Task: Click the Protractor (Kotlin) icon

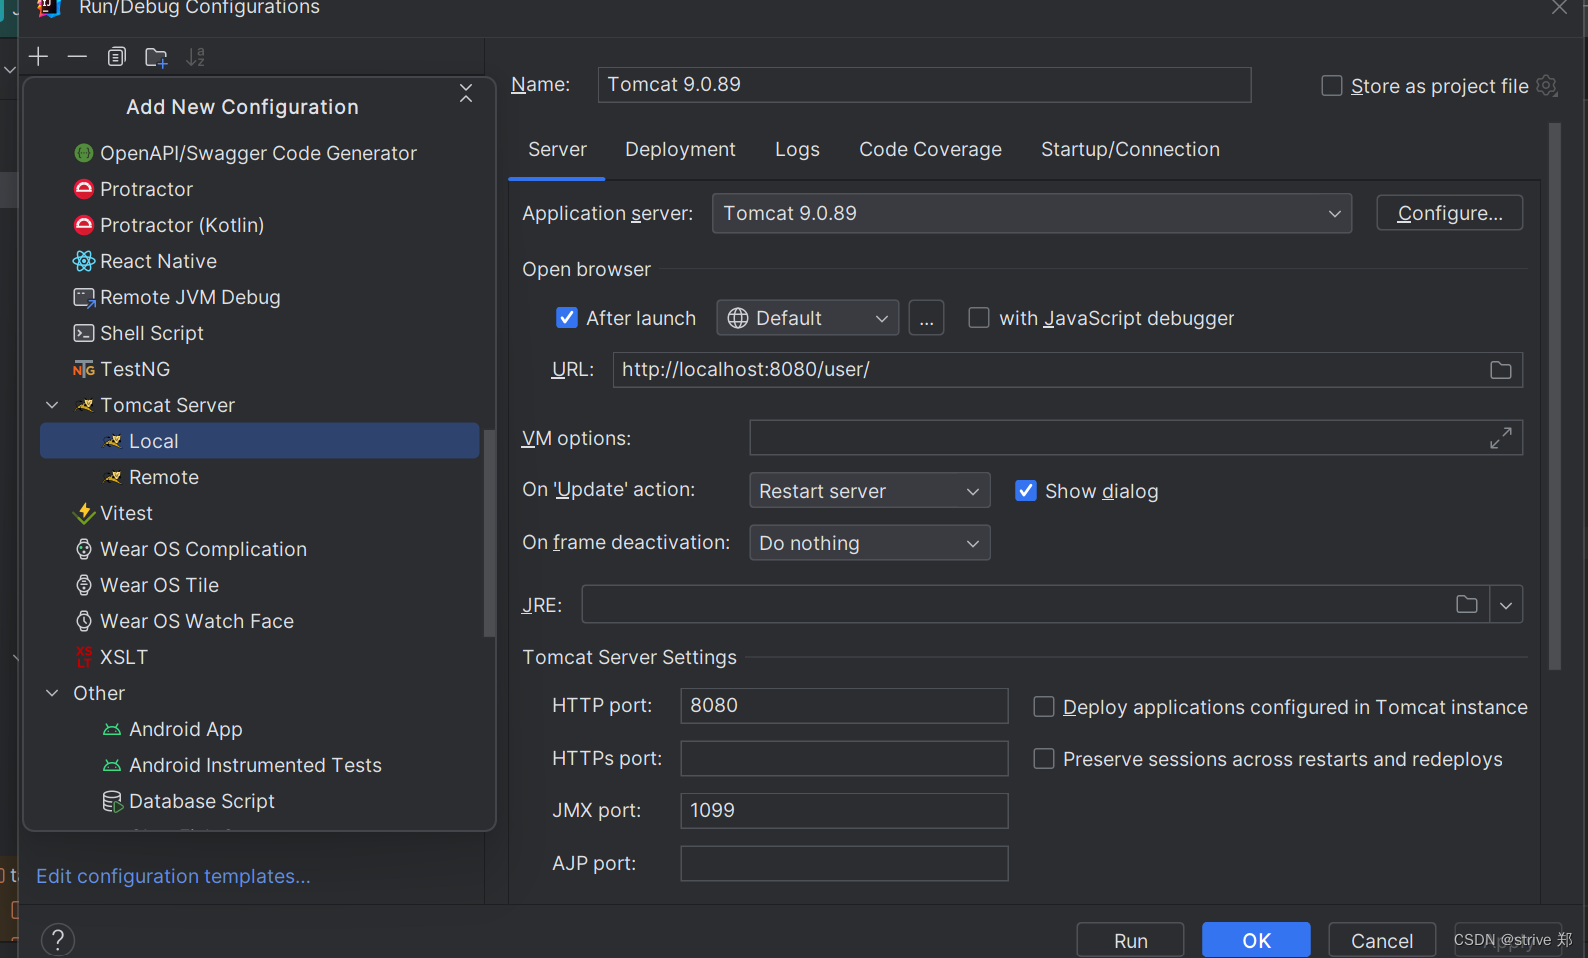Action: point(84,225)
